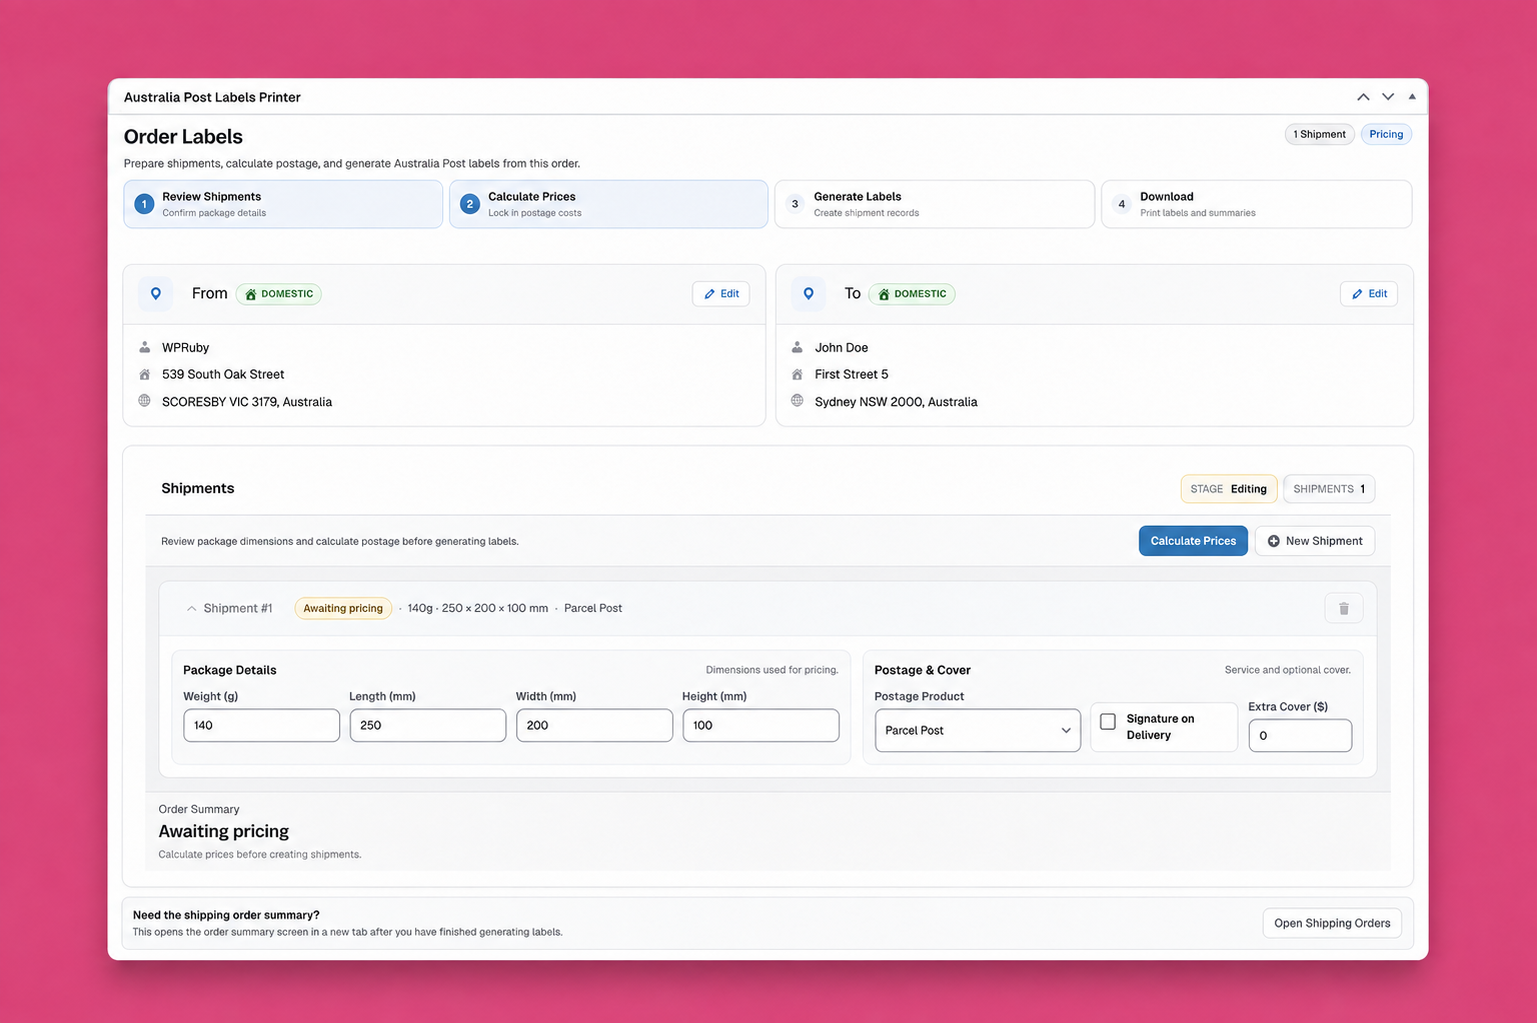This screenshot has width=1537, height=1023.
Task: Click the To DOMESTIC label text
Action: coord(920,294)
